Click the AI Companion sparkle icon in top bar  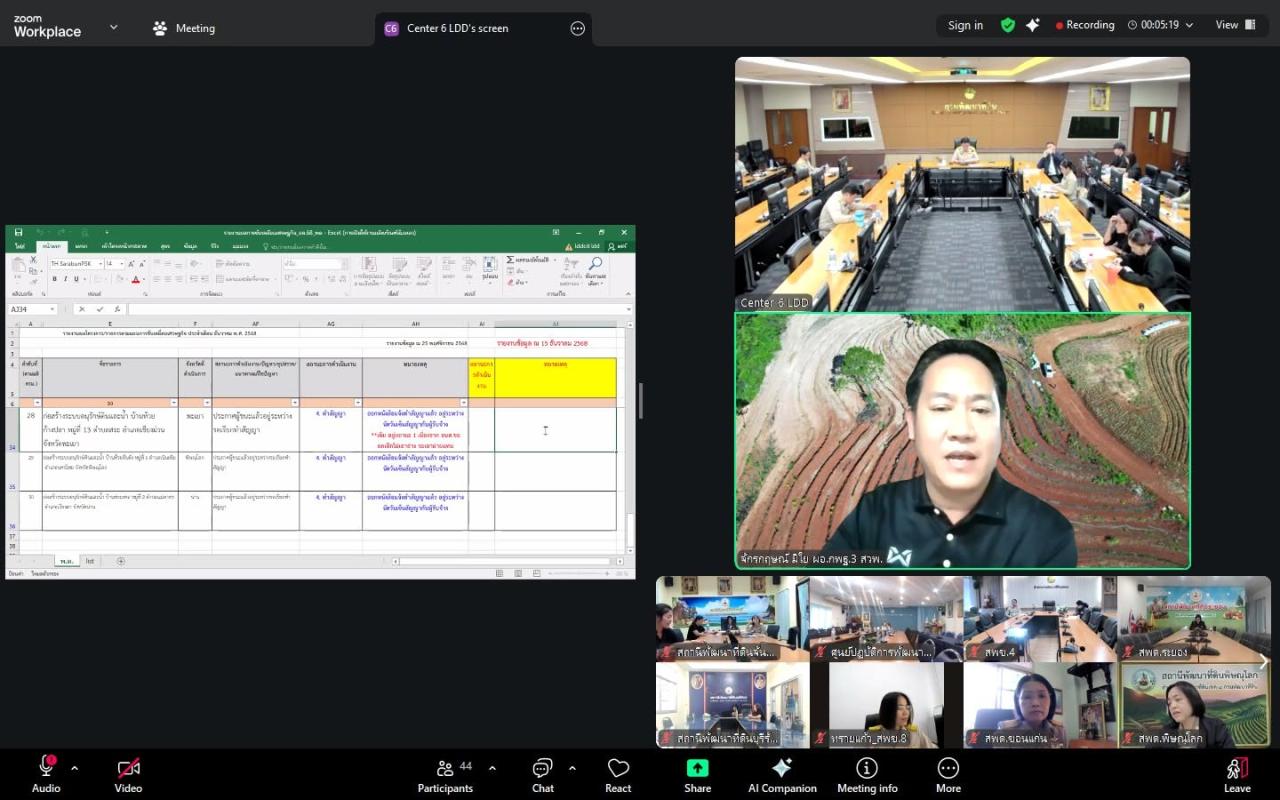pyautogui.click(x=1033, y=25)
